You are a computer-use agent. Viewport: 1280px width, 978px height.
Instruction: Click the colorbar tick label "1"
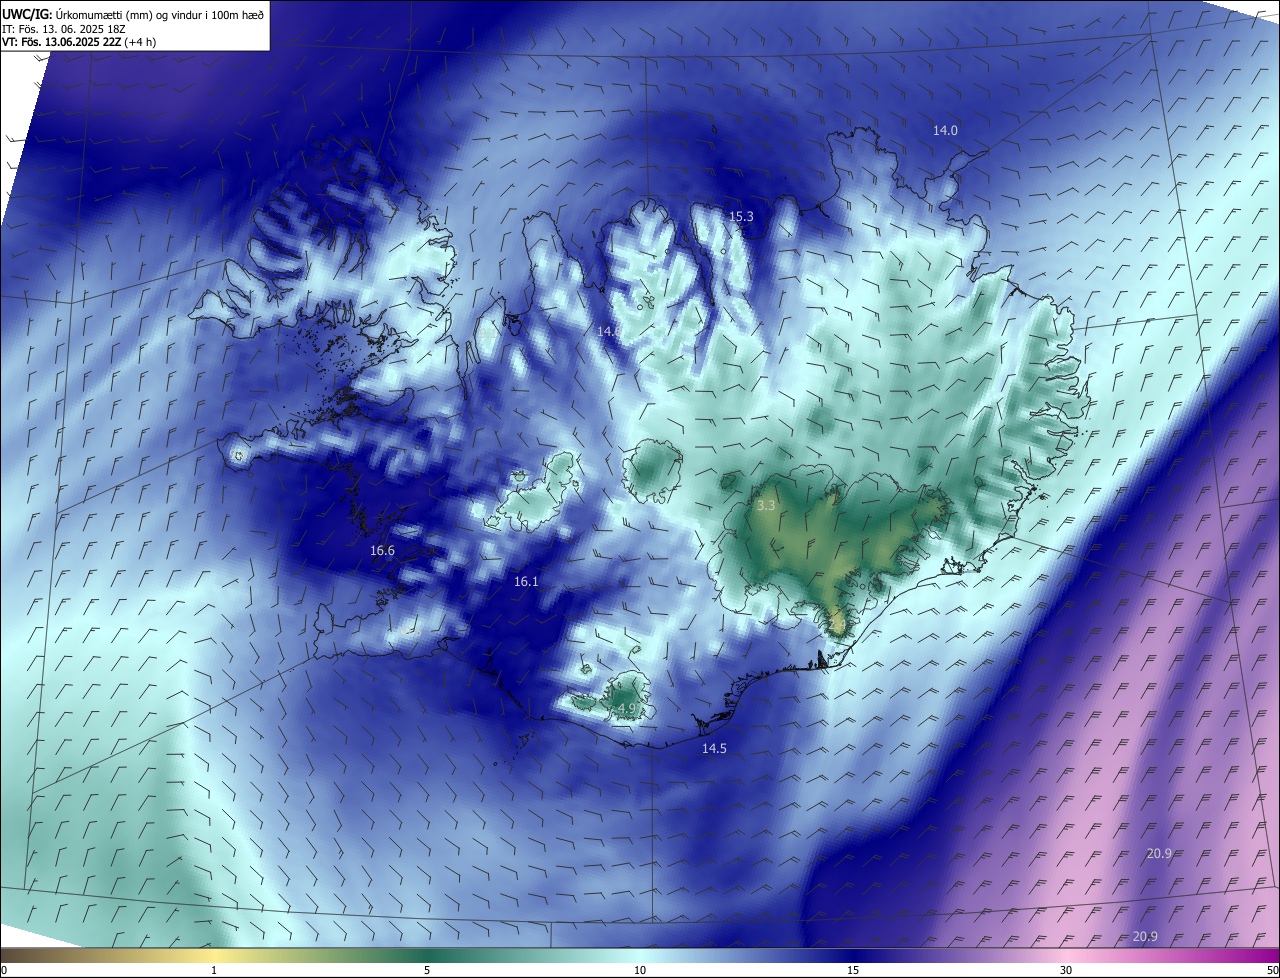click(x=214, y=971)
